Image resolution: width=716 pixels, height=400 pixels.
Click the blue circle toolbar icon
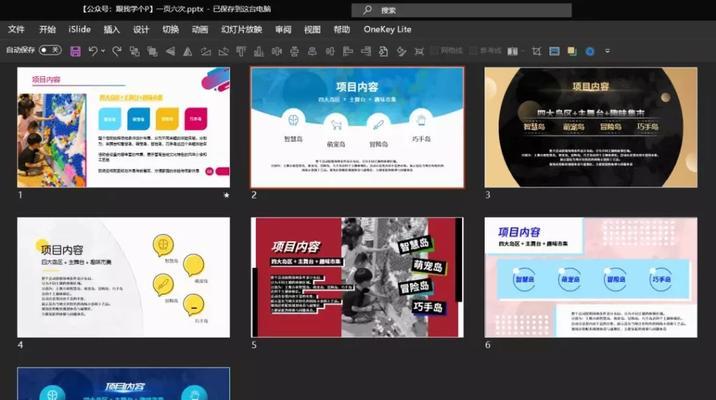590,51
